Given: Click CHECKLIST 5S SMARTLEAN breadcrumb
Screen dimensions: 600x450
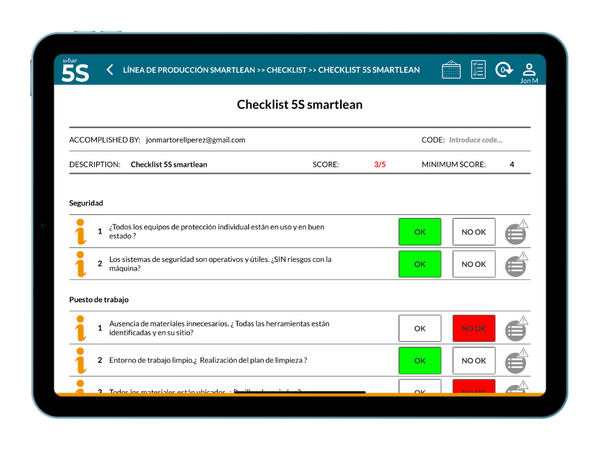Looking at the screenshot, I should click(x=369, y=70).
